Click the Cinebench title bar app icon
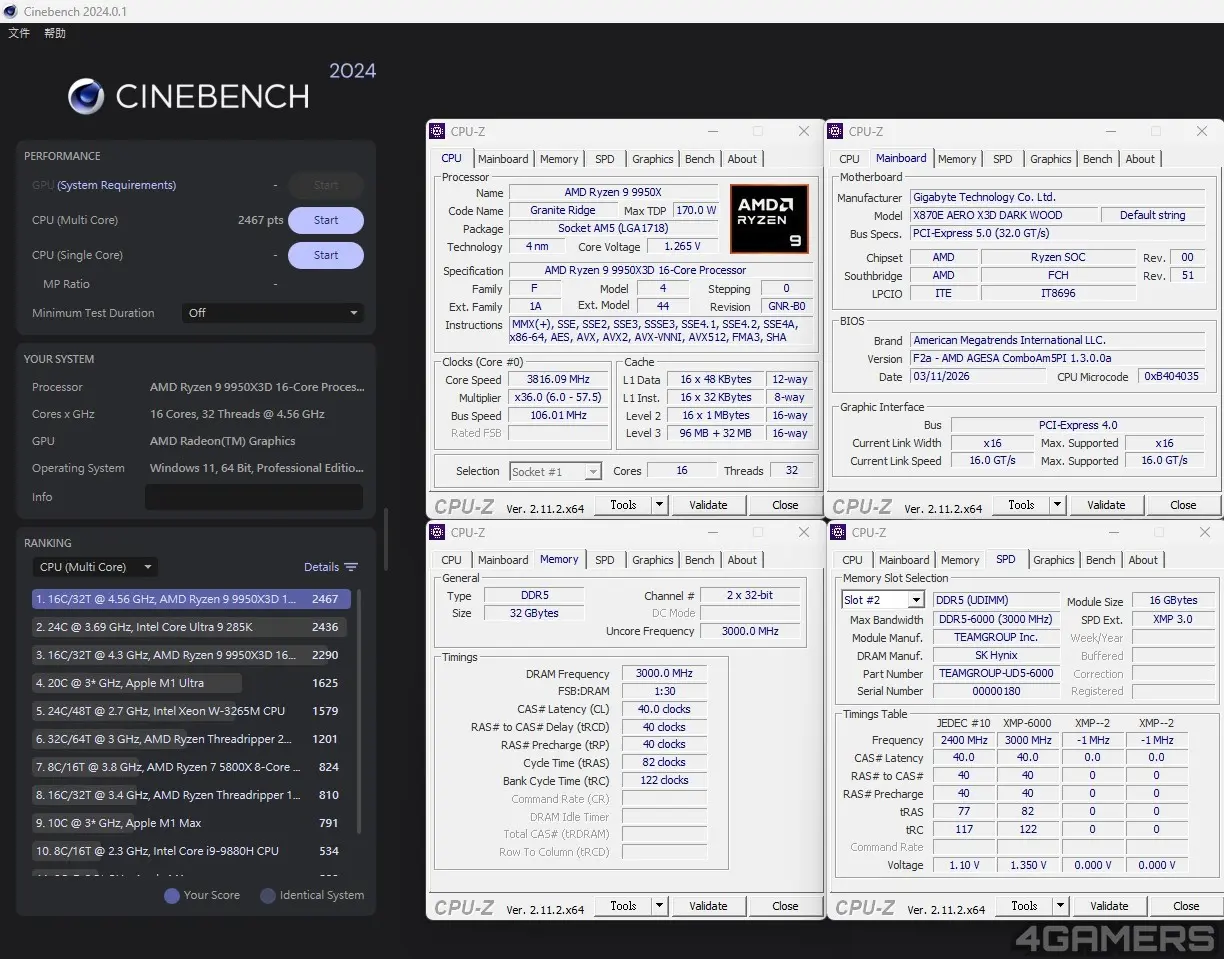The height and width of the screenshot is (959, 1224). (10, 11)
